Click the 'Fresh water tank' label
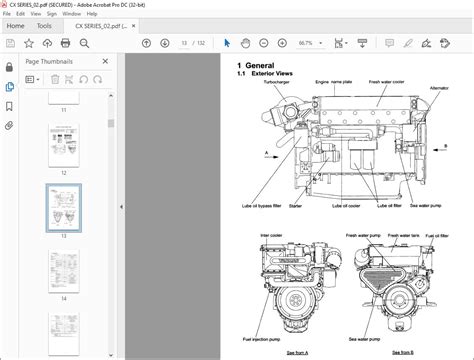 pos(403,235)
